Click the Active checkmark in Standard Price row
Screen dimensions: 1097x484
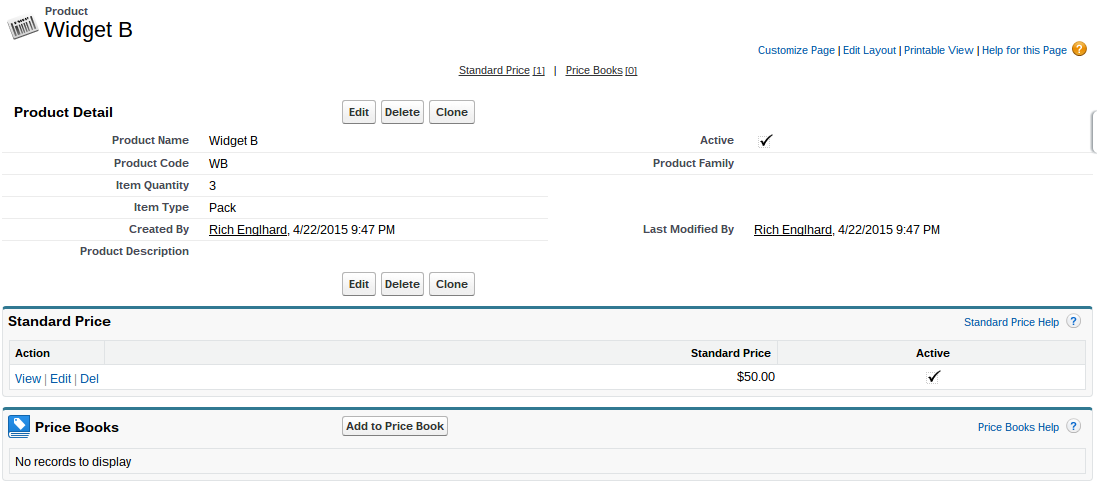point(933,377)
